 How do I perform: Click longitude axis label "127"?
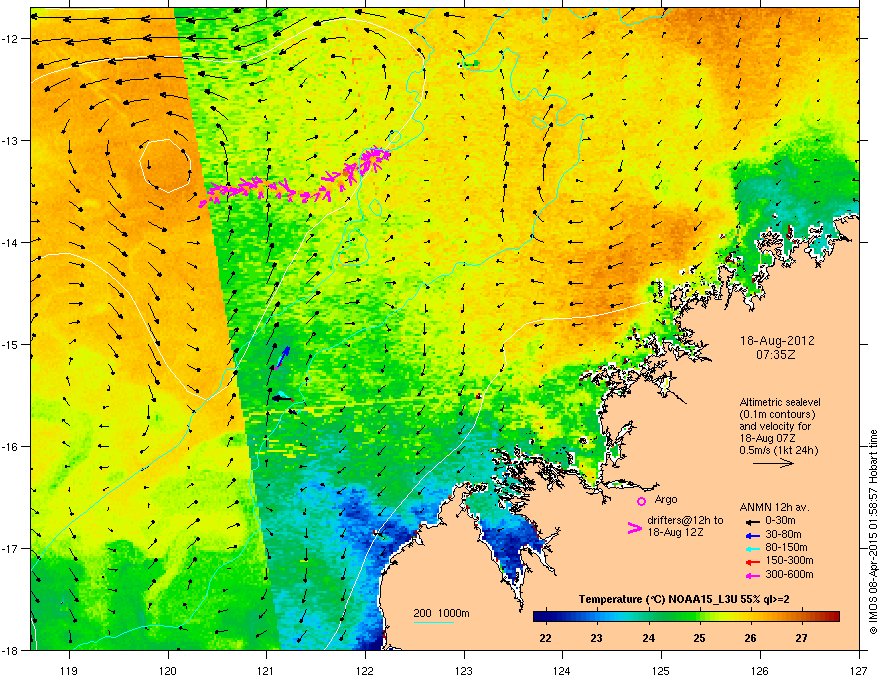(x=859, y=670)
